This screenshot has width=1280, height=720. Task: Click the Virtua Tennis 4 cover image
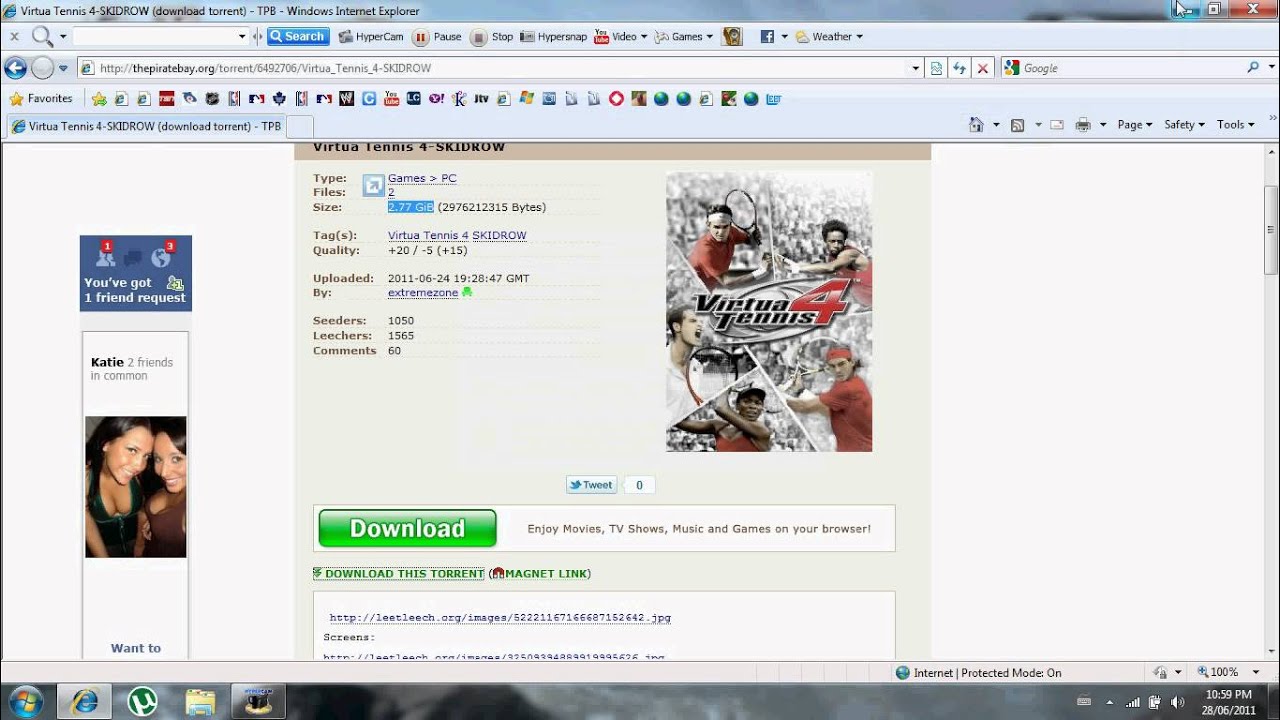point(769,312)
